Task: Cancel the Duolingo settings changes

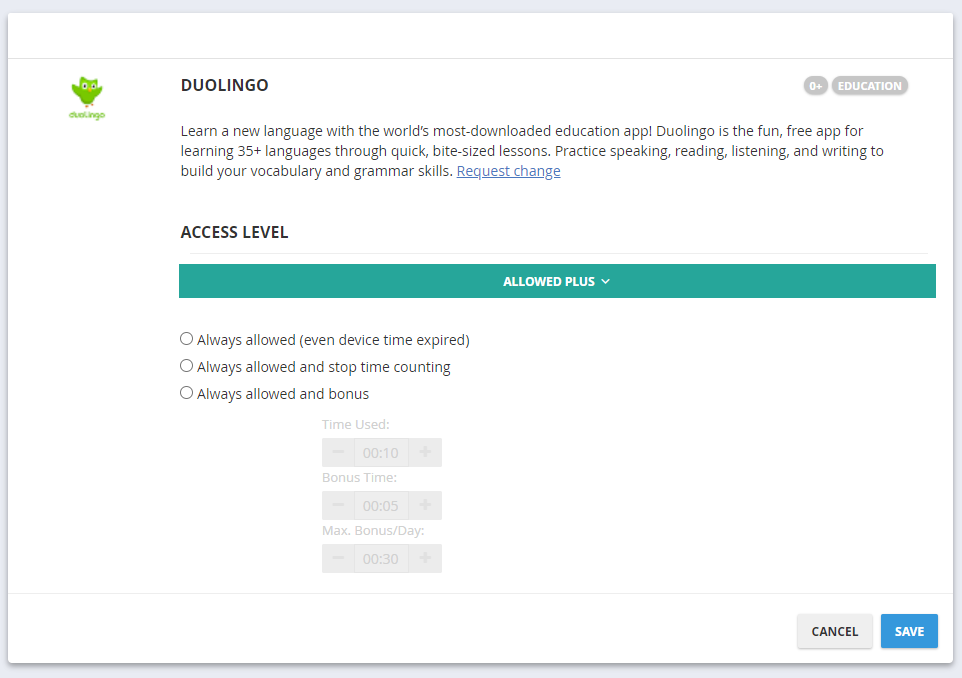Action: pyautogui.click(x=834, y=631)
